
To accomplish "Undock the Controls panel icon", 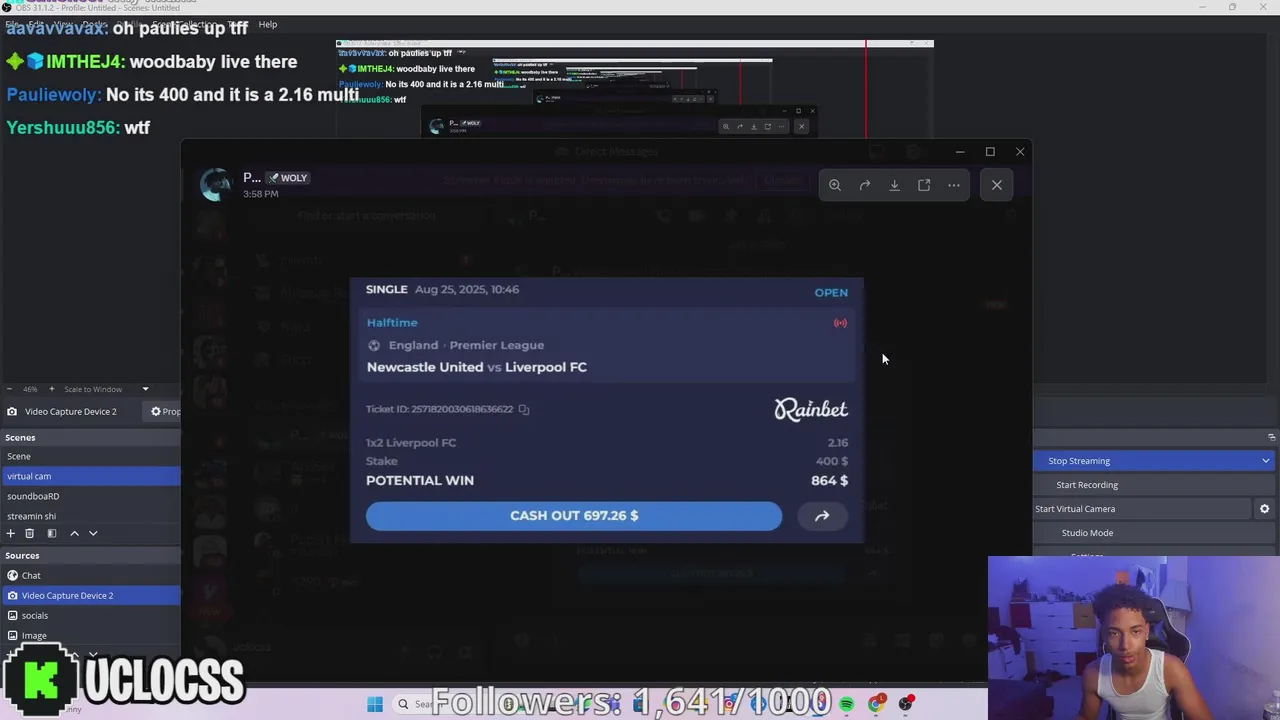I will (1271, 437).
